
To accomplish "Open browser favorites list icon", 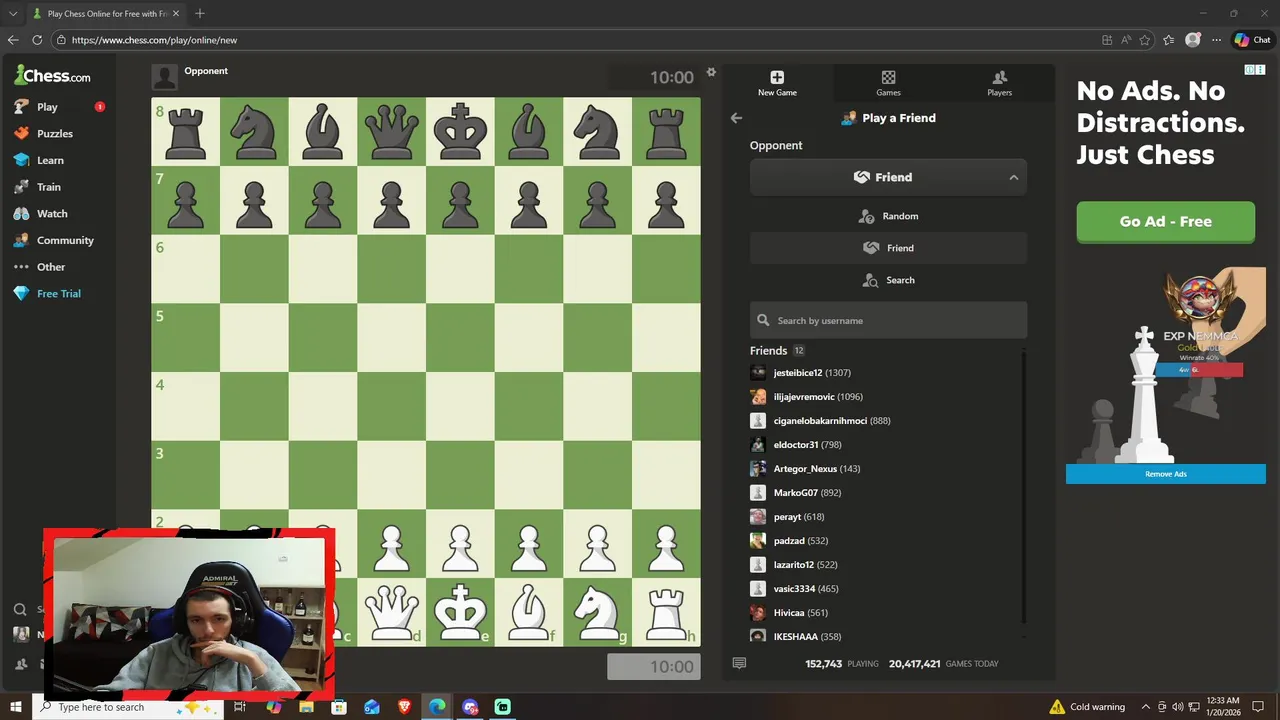I will 1168,40.
